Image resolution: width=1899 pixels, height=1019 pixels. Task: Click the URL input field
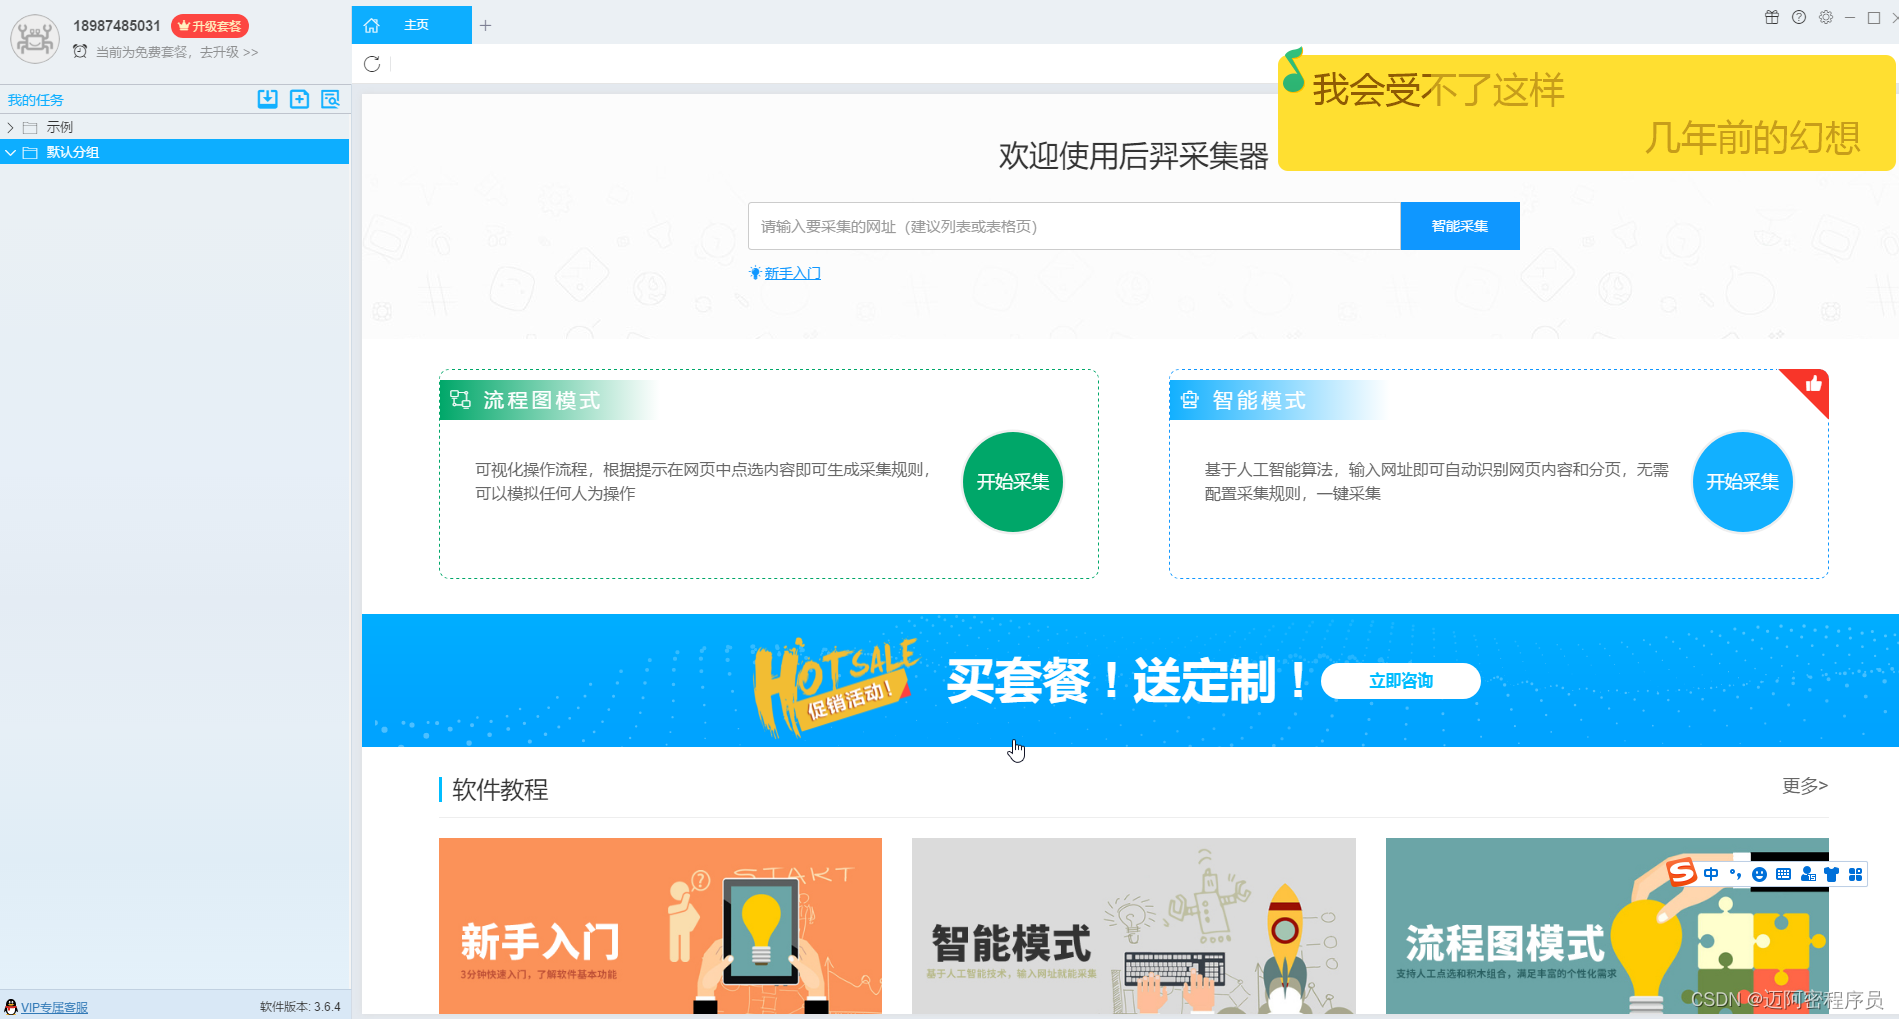coord(1074,226)
